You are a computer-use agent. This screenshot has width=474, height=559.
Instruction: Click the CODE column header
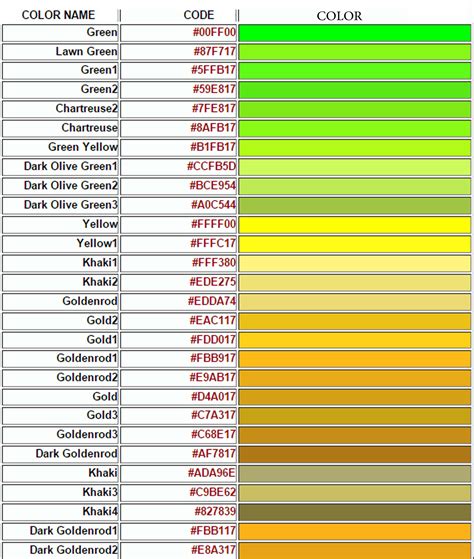[x=199, y=15]
